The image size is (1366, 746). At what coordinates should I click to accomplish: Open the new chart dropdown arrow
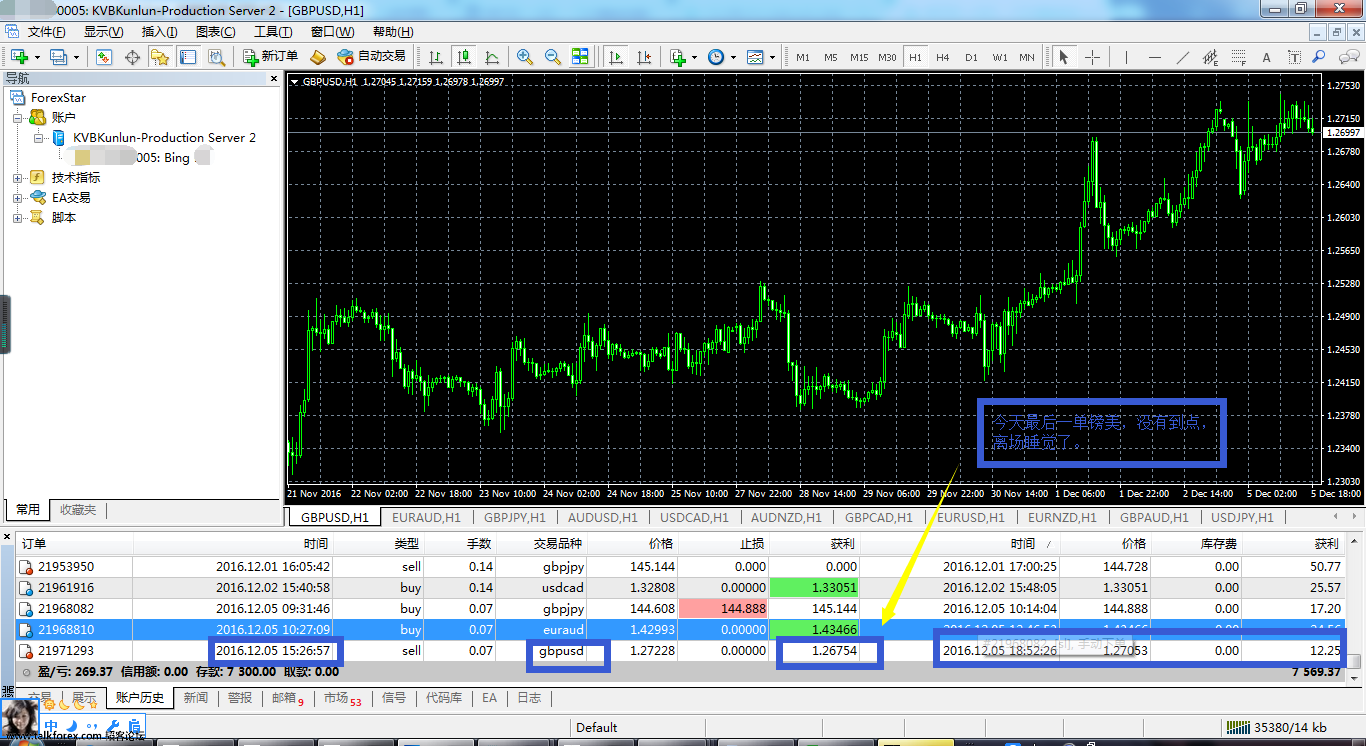point(36,57)
